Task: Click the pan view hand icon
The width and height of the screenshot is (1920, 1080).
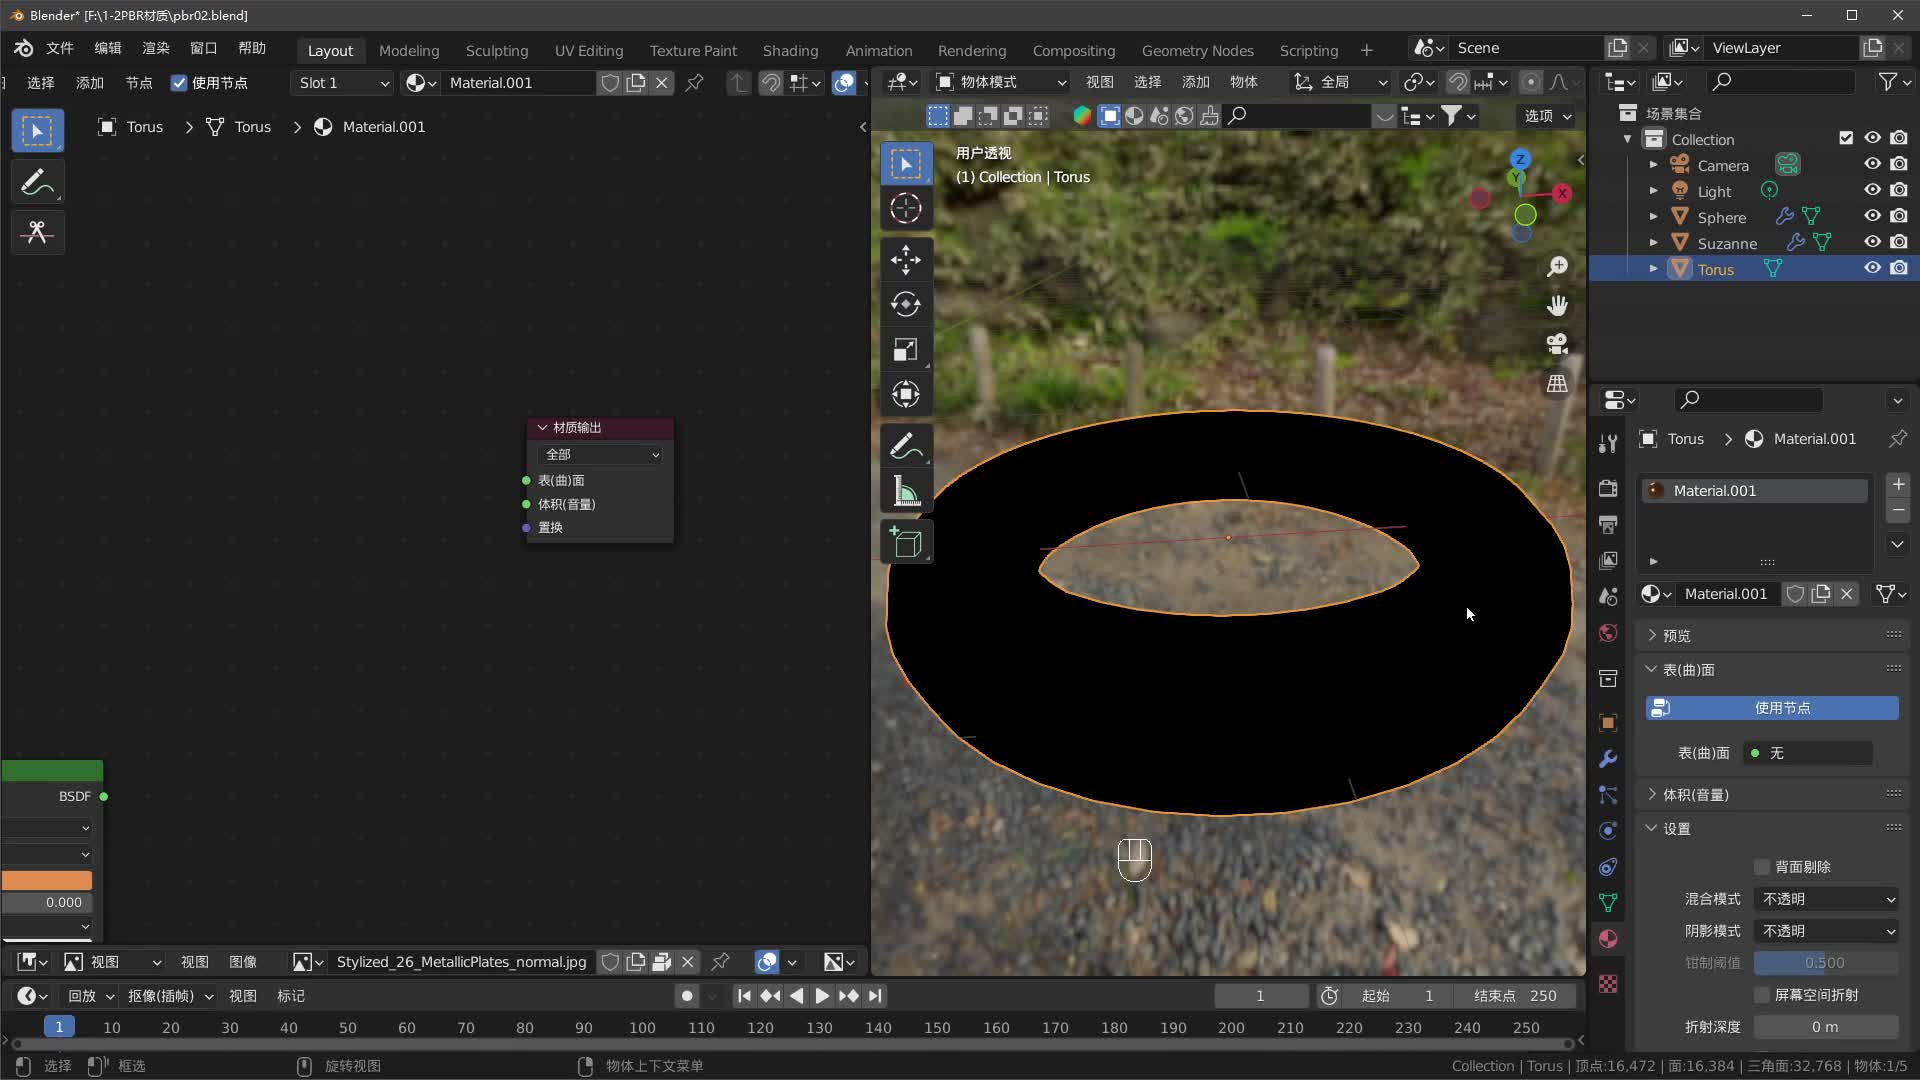Action: point(1557,305)
